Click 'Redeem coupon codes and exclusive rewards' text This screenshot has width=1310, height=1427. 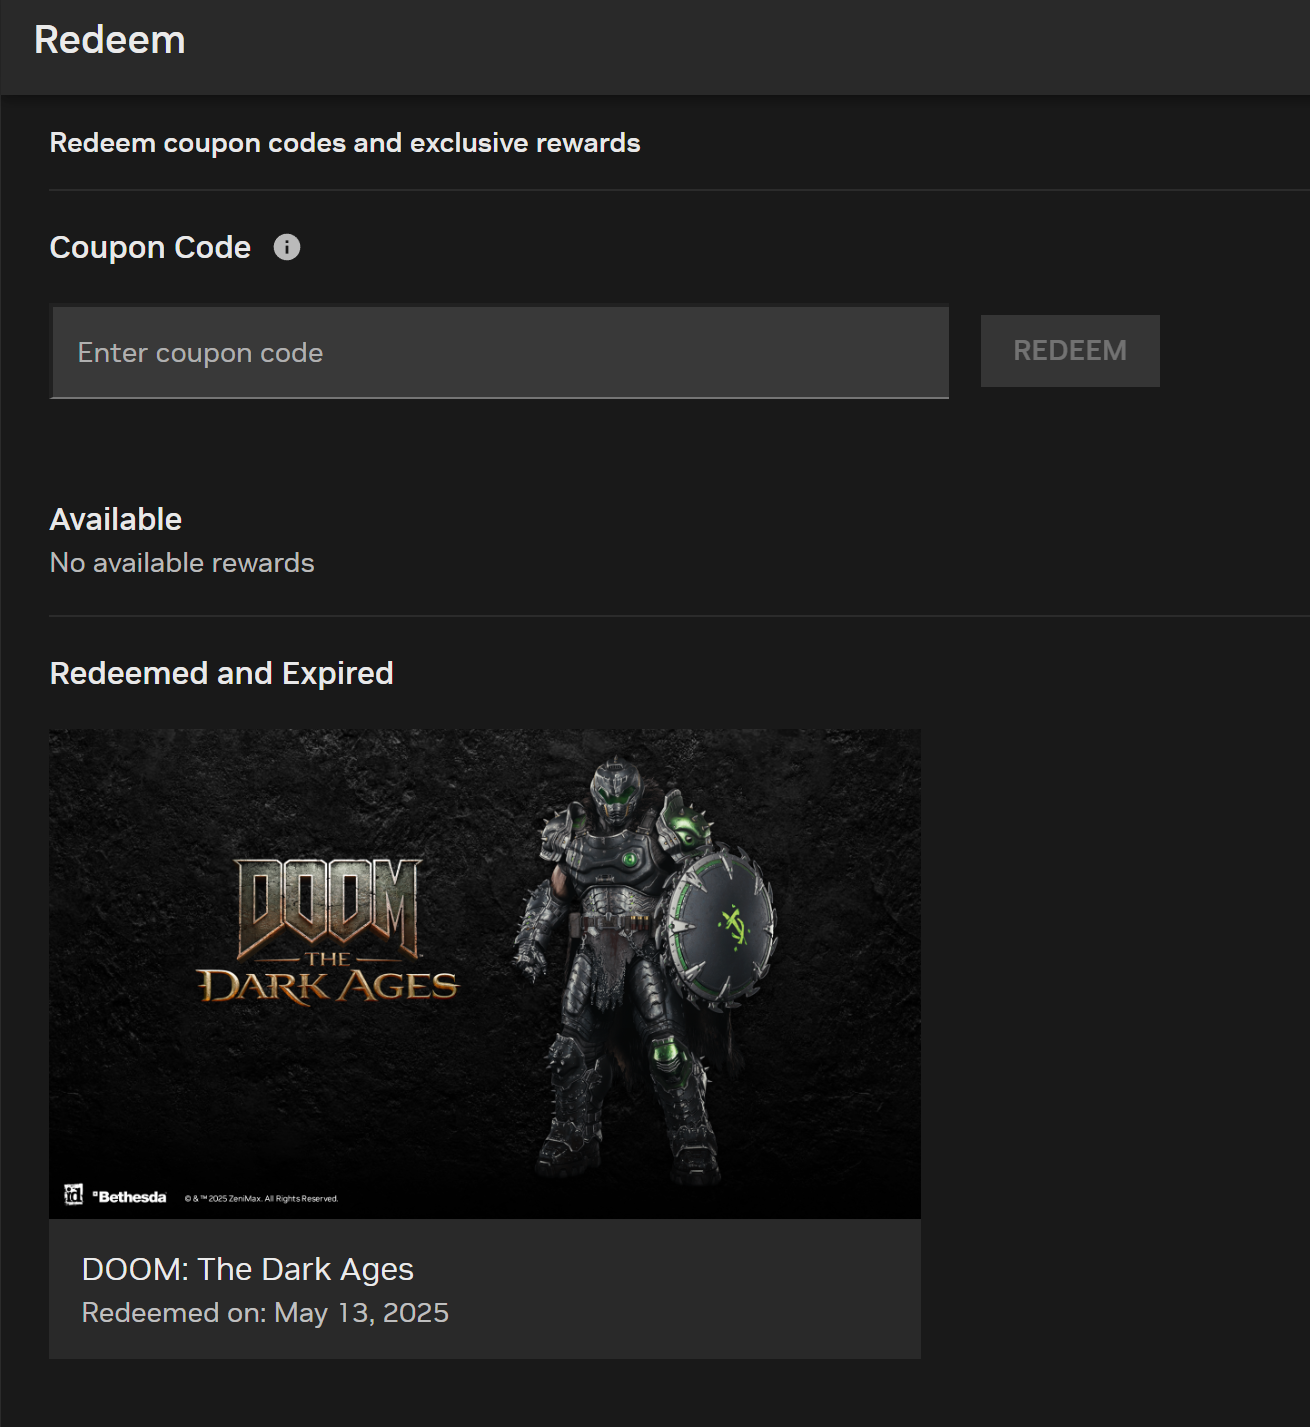[x=345, y=143]
